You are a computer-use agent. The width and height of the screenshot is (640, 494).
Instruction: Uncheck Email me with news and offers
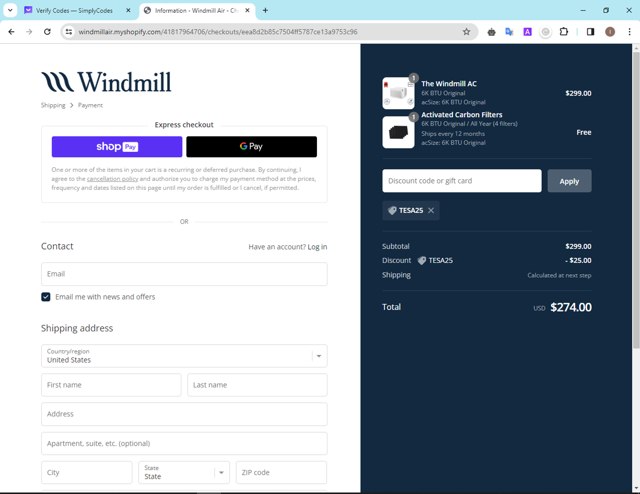tap(46, 297)
